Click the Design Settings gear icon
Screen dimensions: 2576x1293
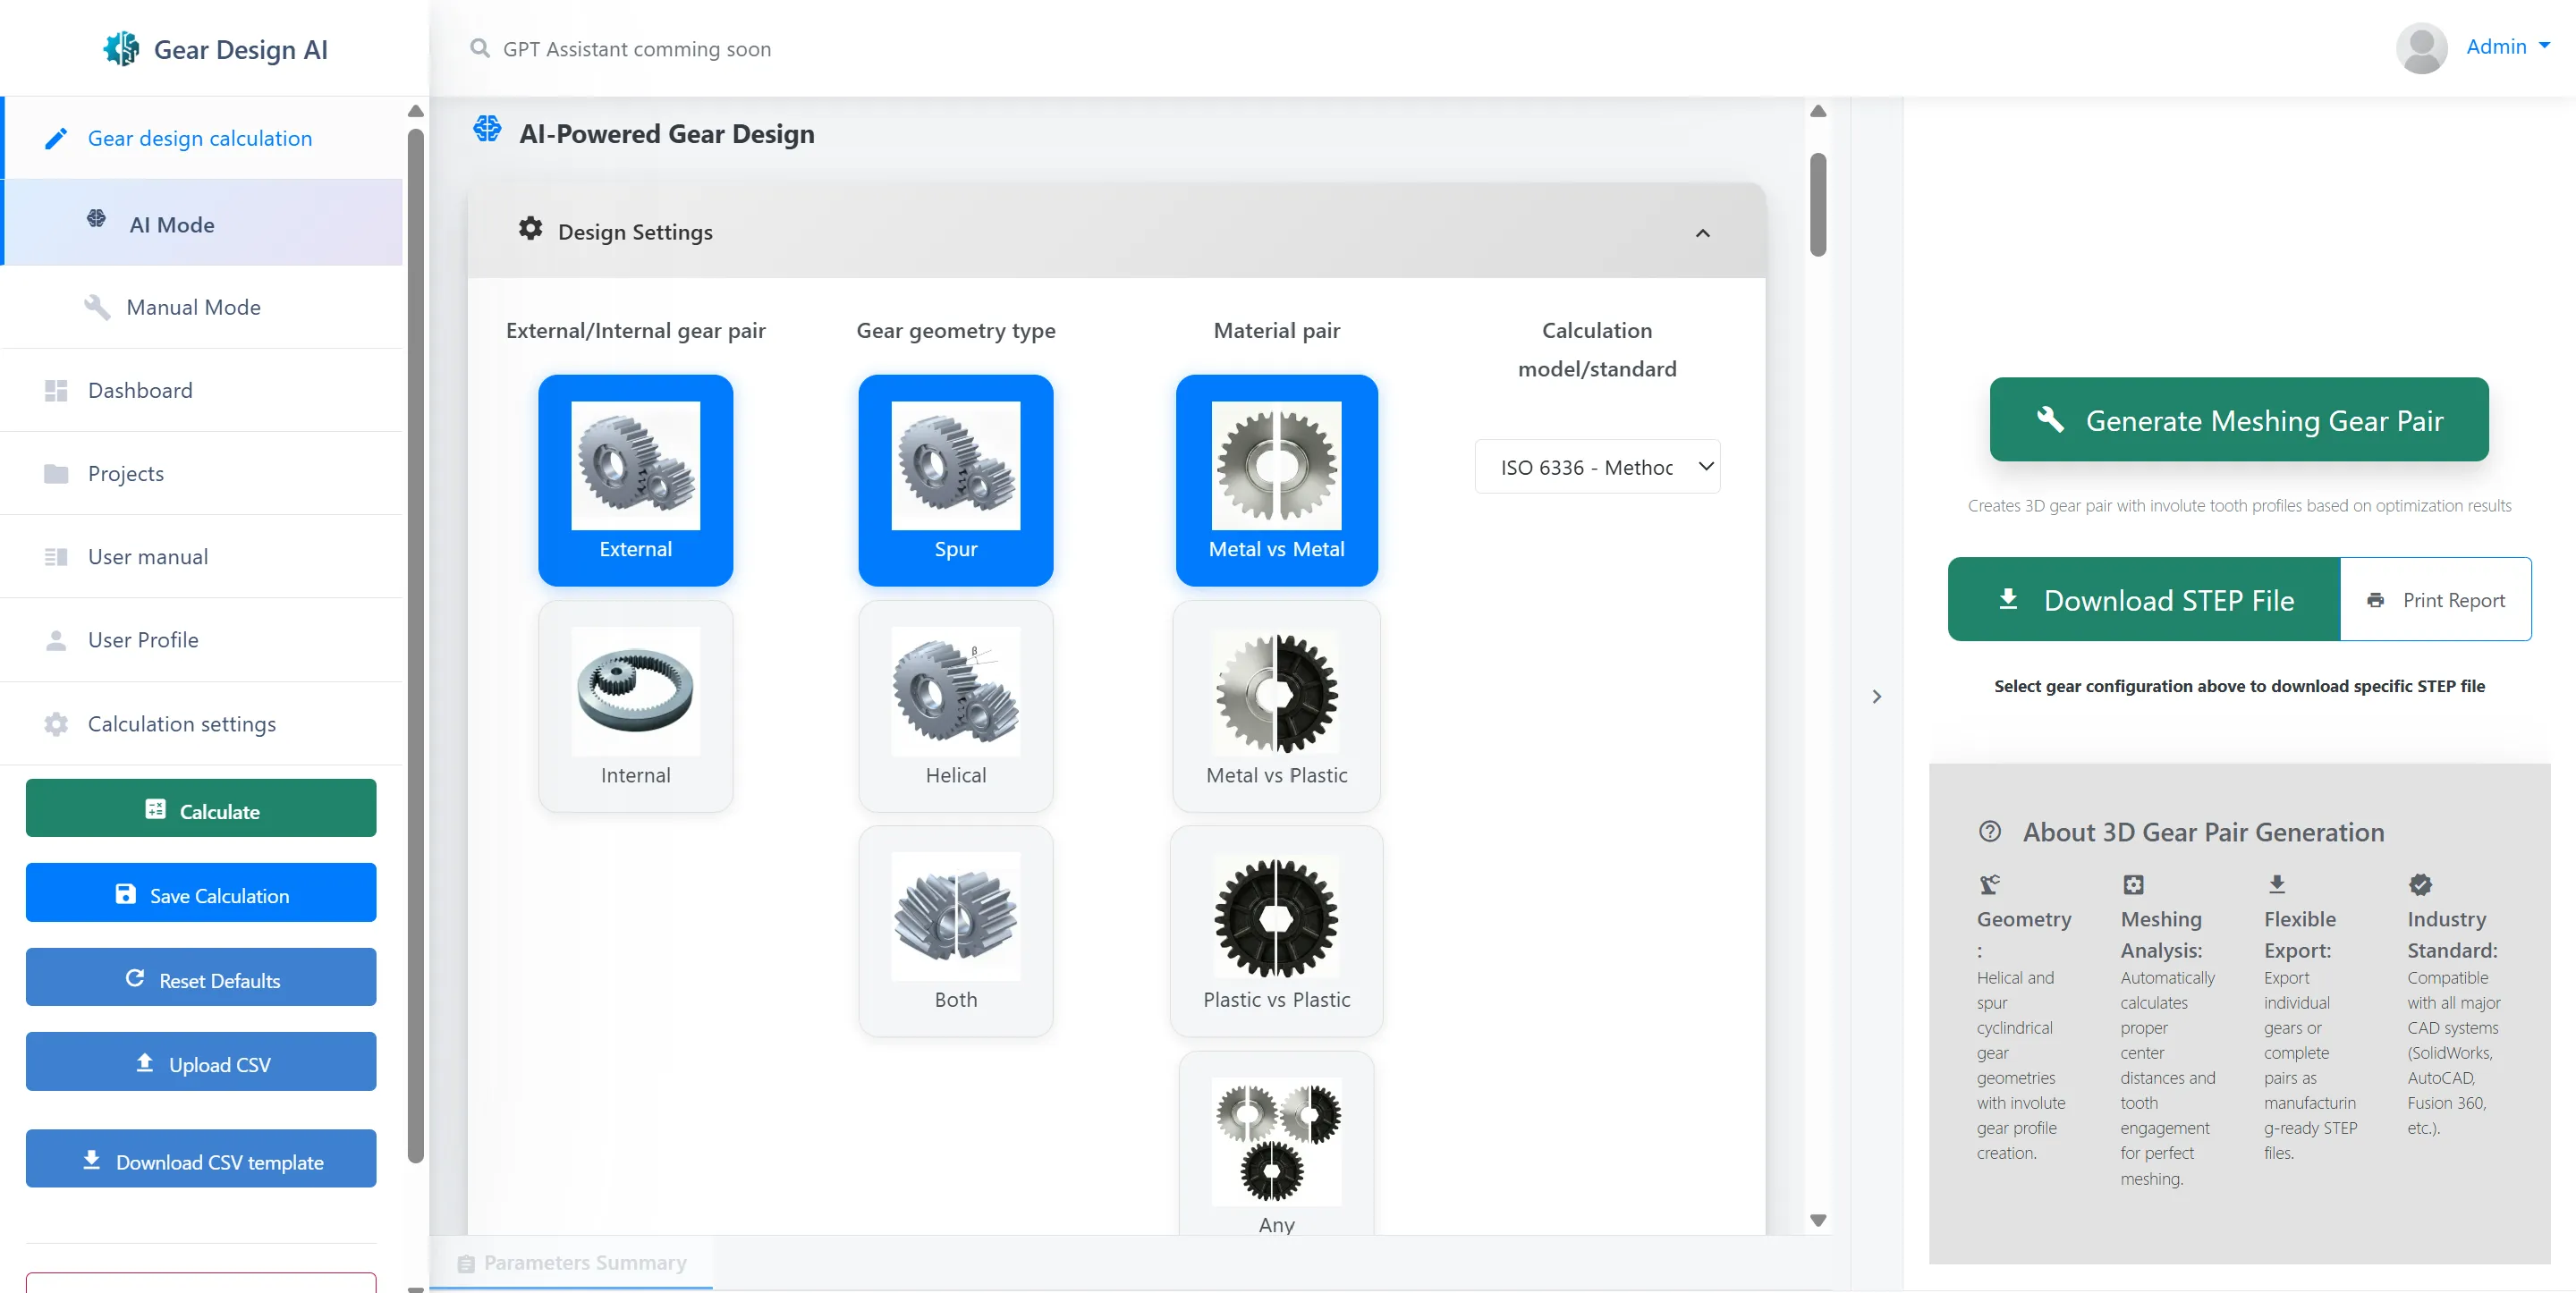pos(530,229)
